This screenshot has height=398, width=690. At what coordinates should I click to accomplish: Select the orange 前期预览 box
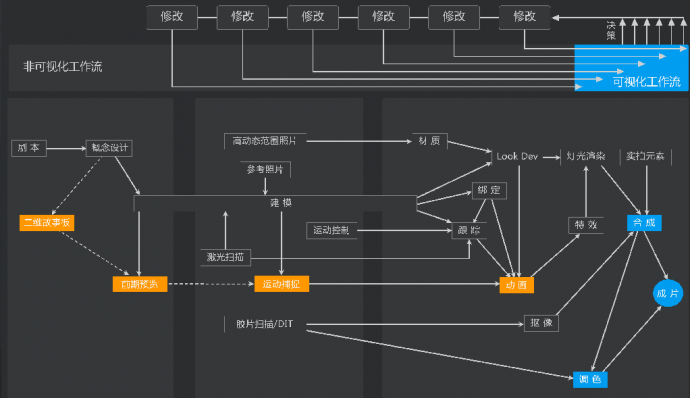(140, 284)
